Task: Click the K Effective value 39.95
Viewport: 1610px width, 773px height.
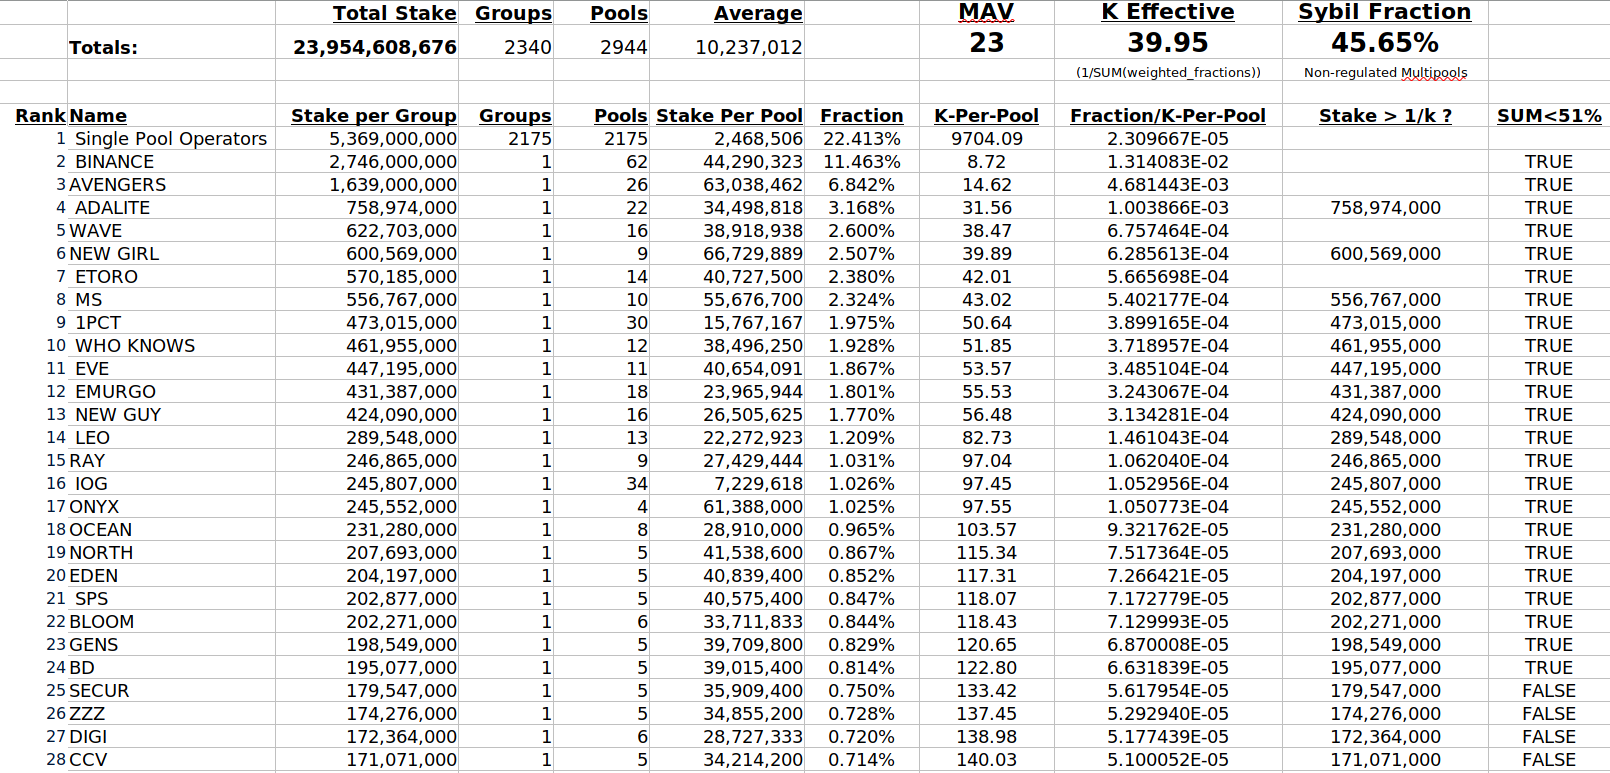Action: (1168, 43)
